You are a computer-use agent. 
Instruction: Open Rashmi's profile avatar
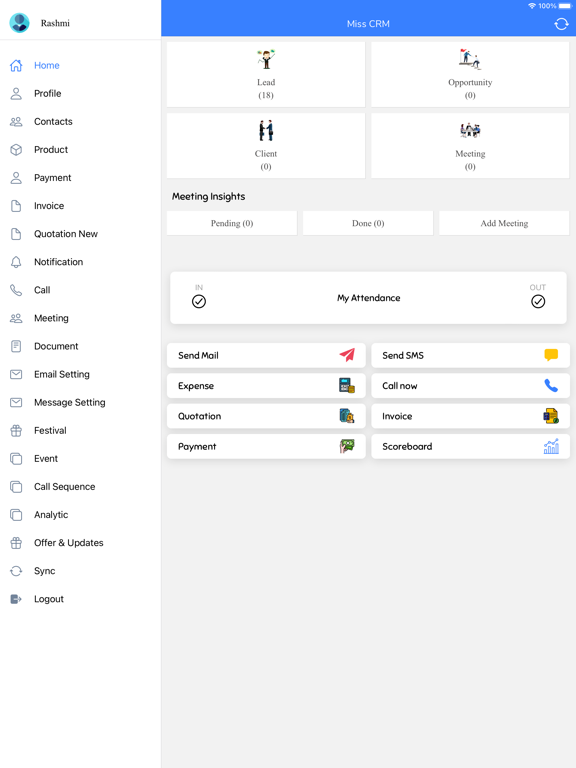pyautogui.click(x=20, y=23)
